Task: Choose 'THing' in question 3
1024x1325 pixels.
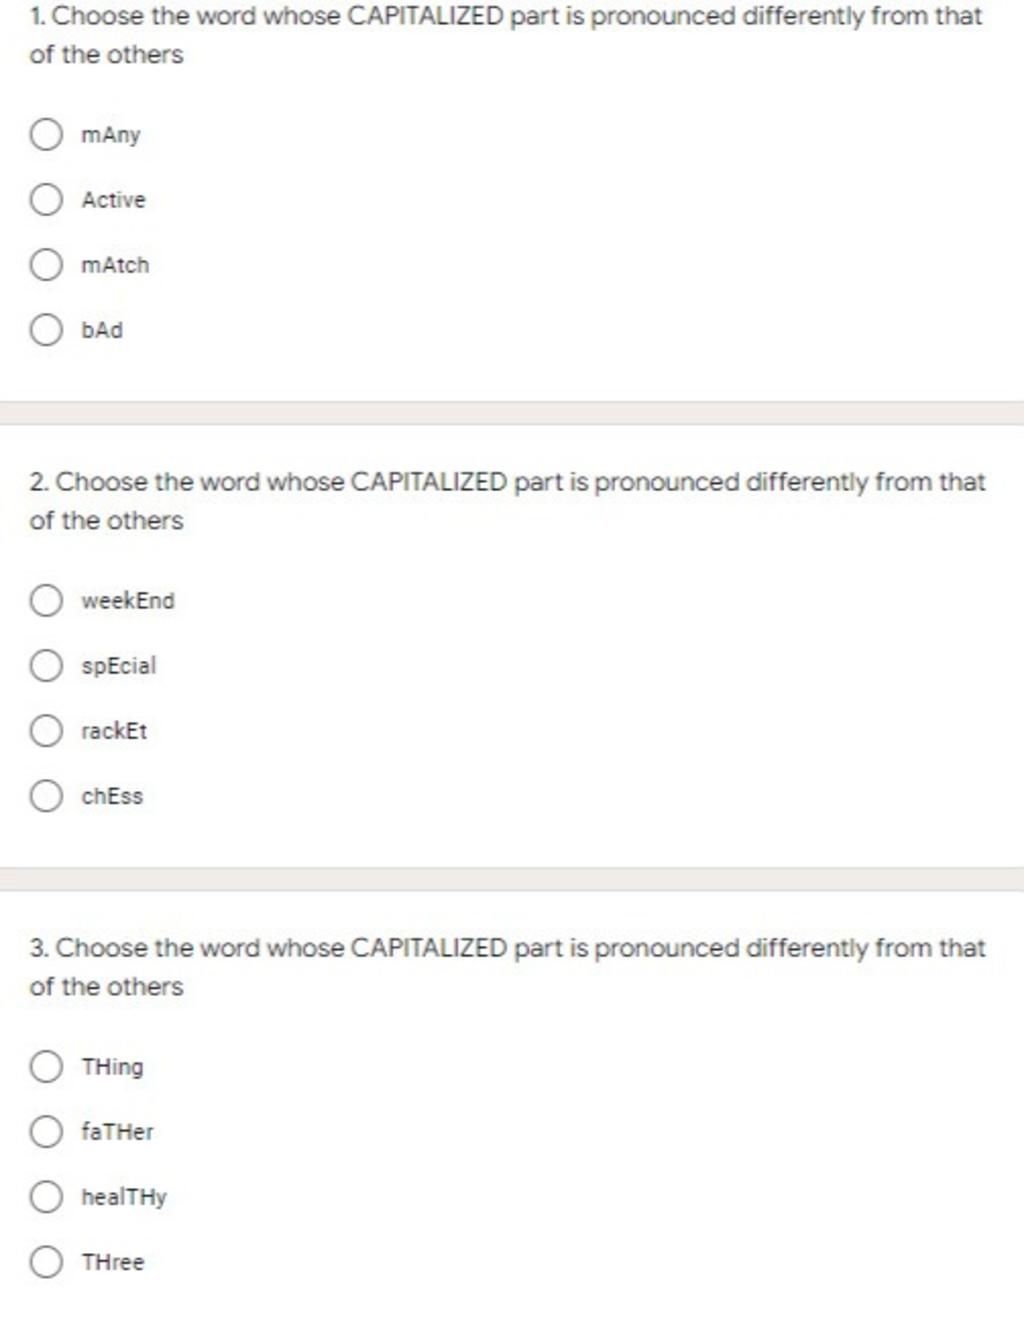Action: coord(46,1066)
